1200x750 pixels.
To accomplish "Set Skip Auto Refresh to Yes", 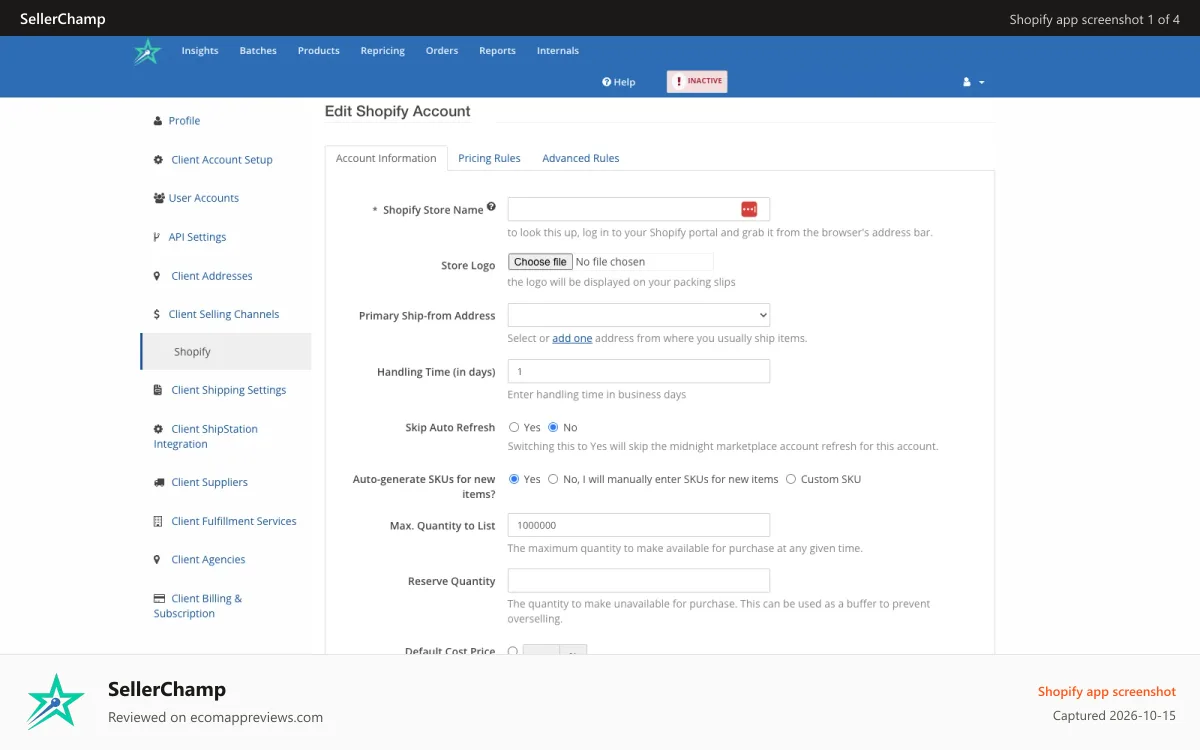I will click(514, 427).
